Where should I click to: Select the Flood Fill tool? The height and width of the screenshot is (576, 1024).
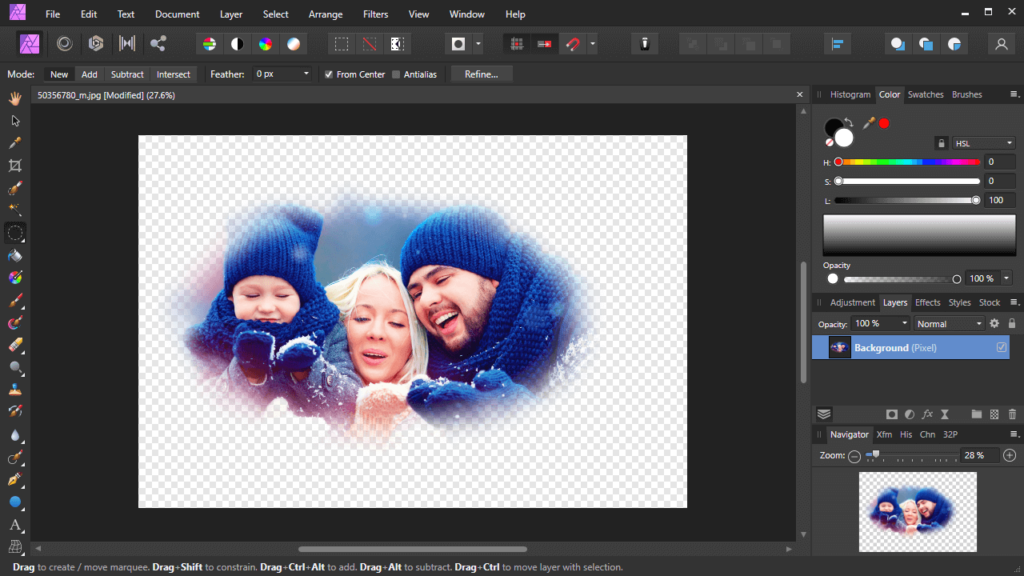[14, 256]
